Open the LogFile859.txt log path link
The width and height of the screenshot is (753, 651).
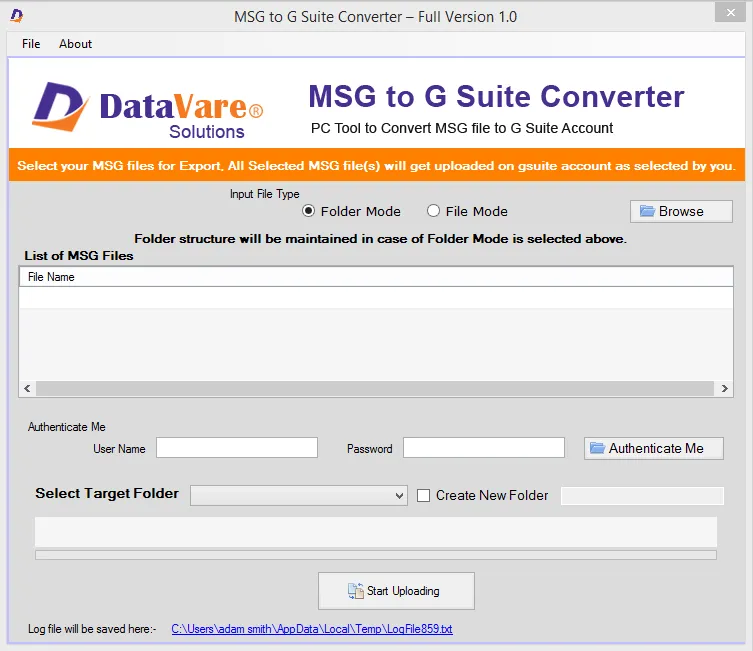pos(312,629)
